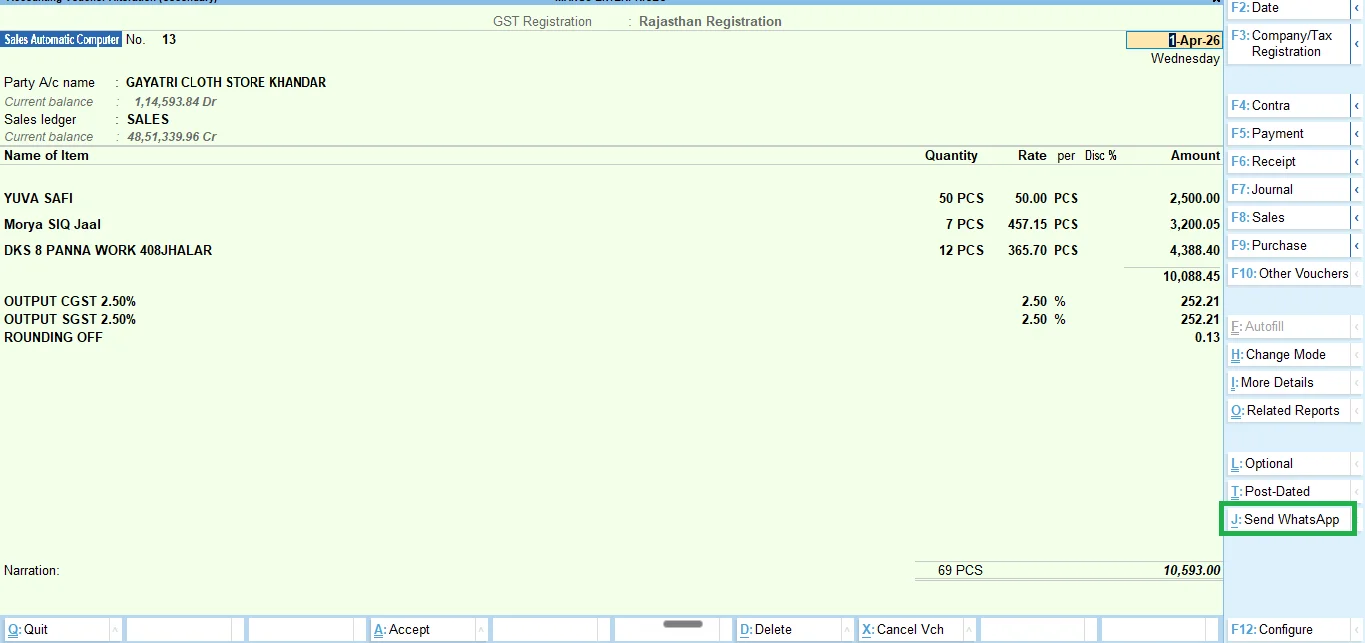Screen dimensions: 1365x643
Task: Open F10 Other Vouchers list
Action: pos(1289,274)
